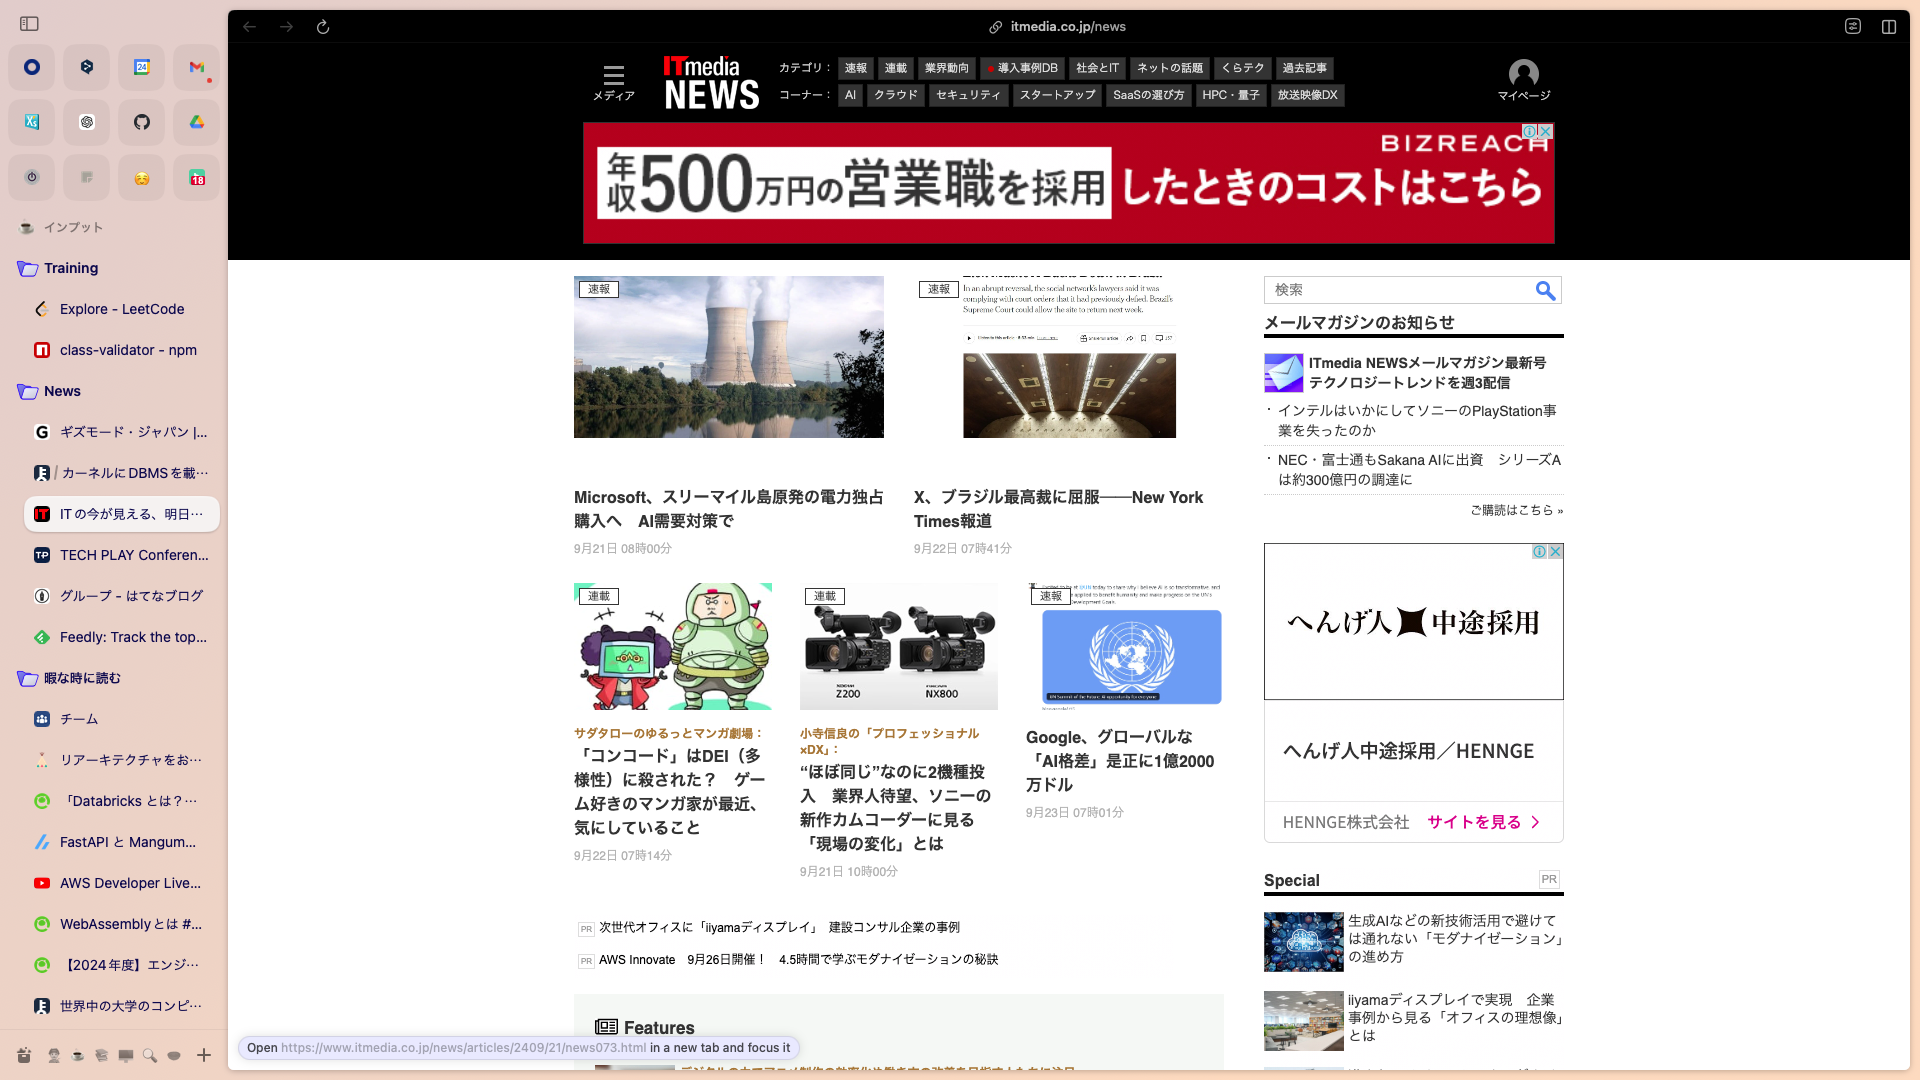This screenshot has height=1080, width=1920.
Task: Click サイトを見る in HENNGE ad
Action: point(1483,822)
